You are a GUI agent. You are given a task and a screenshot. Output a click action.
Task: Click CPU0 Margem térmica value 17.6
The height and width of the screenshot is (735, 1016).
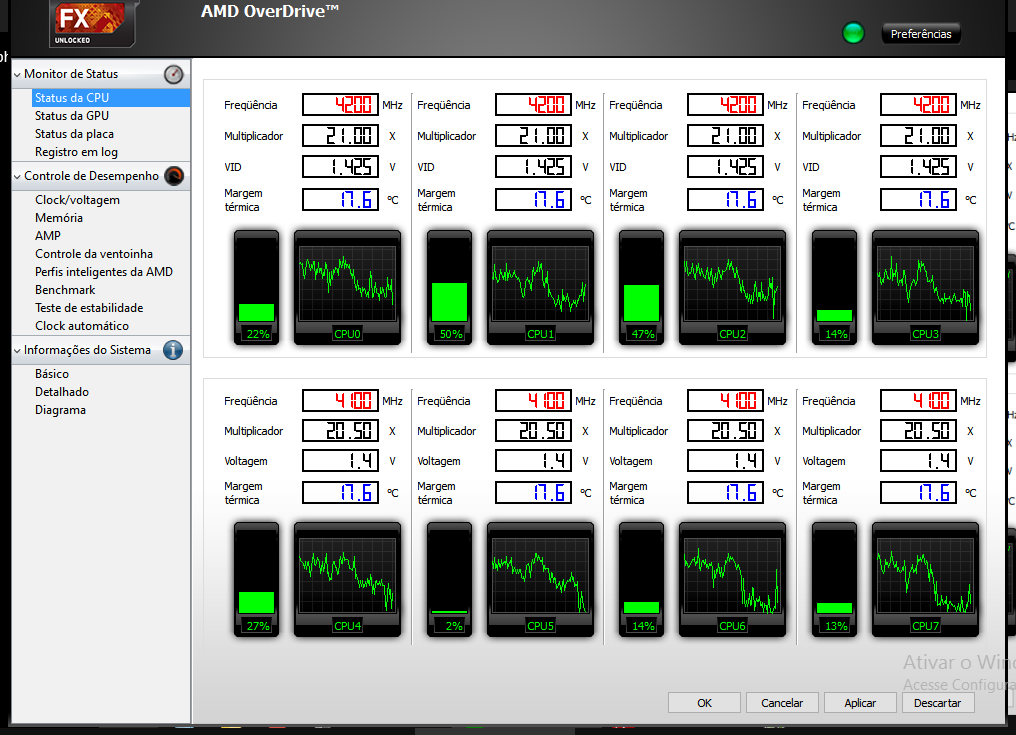[x=340, y=200]
